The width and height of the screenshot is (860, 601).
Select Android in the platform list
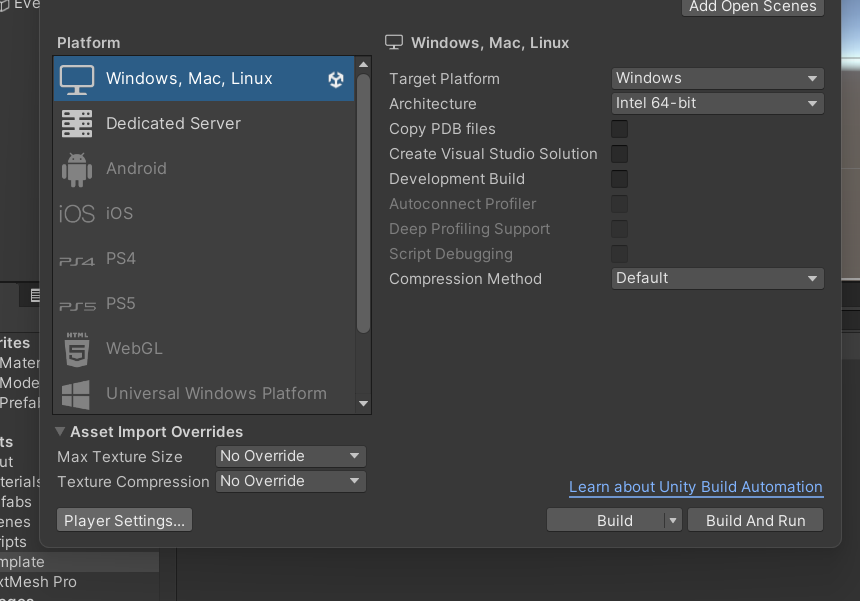click(204, 169)
